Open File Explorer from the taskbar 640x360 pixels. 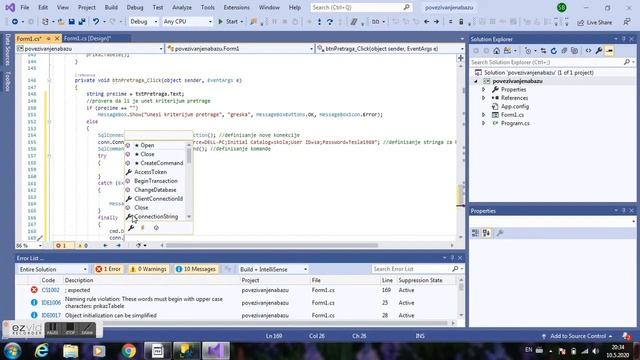(71, 351)
